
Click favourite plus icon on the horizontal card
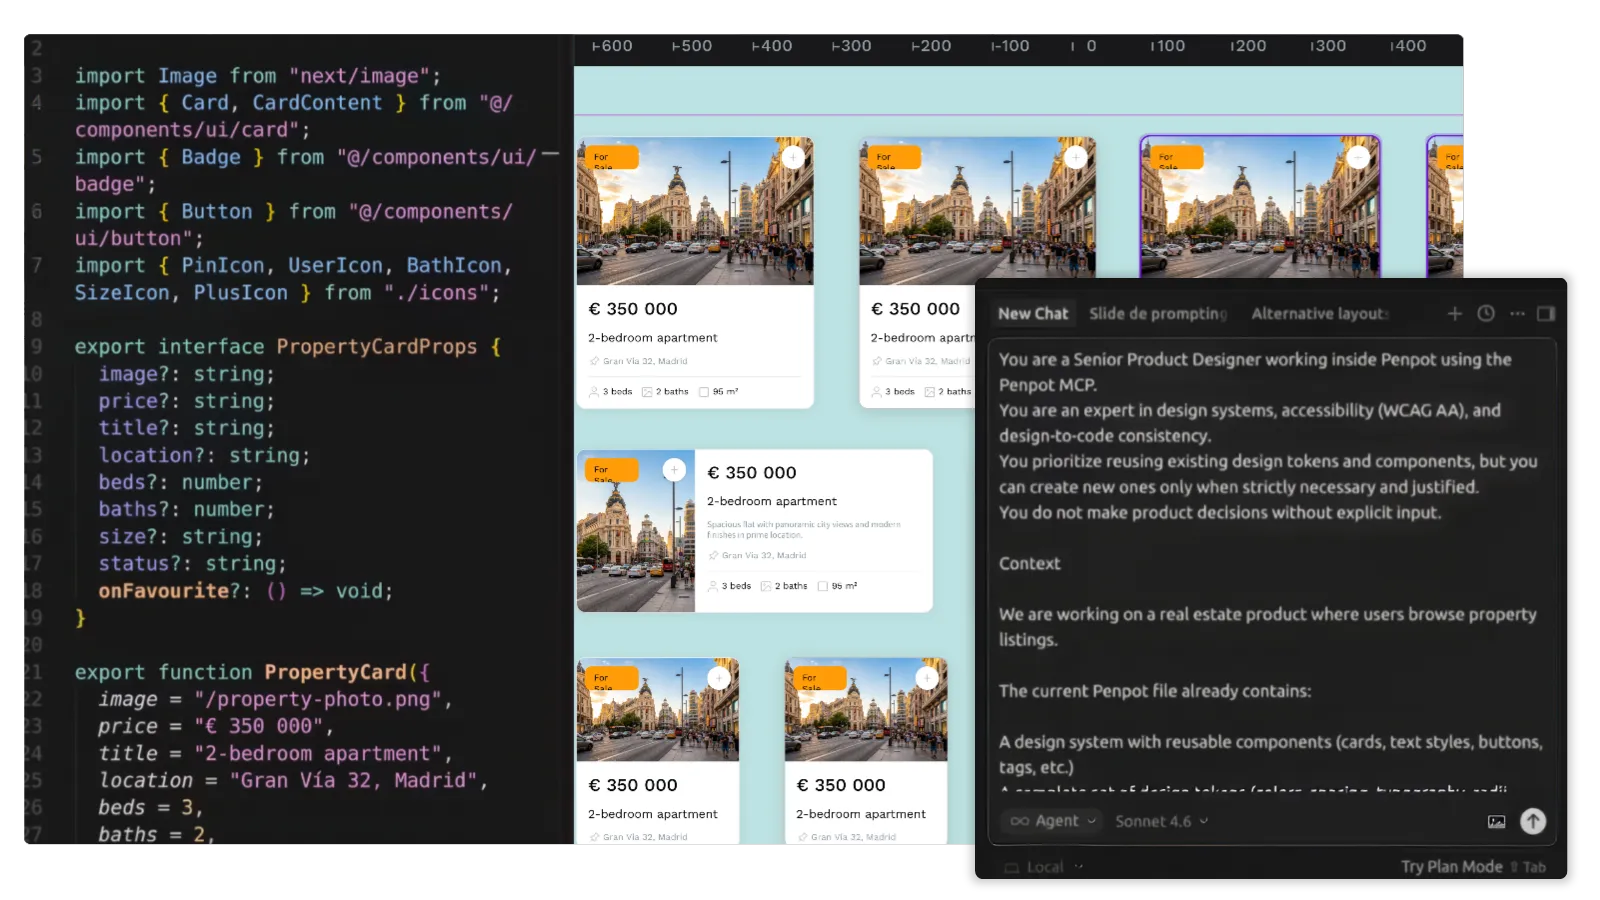tap(674, 470)
